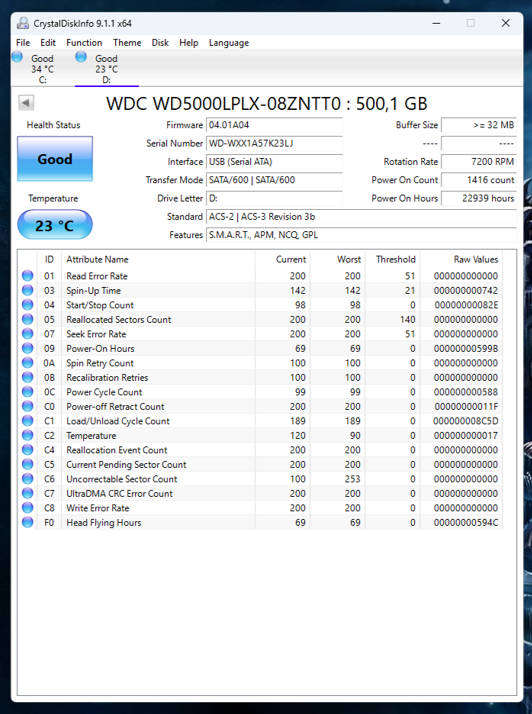Click the Attribute Name column header
The height and width of the screenshot is (714, 532).
pyautogui.click(x=158, y=260)
